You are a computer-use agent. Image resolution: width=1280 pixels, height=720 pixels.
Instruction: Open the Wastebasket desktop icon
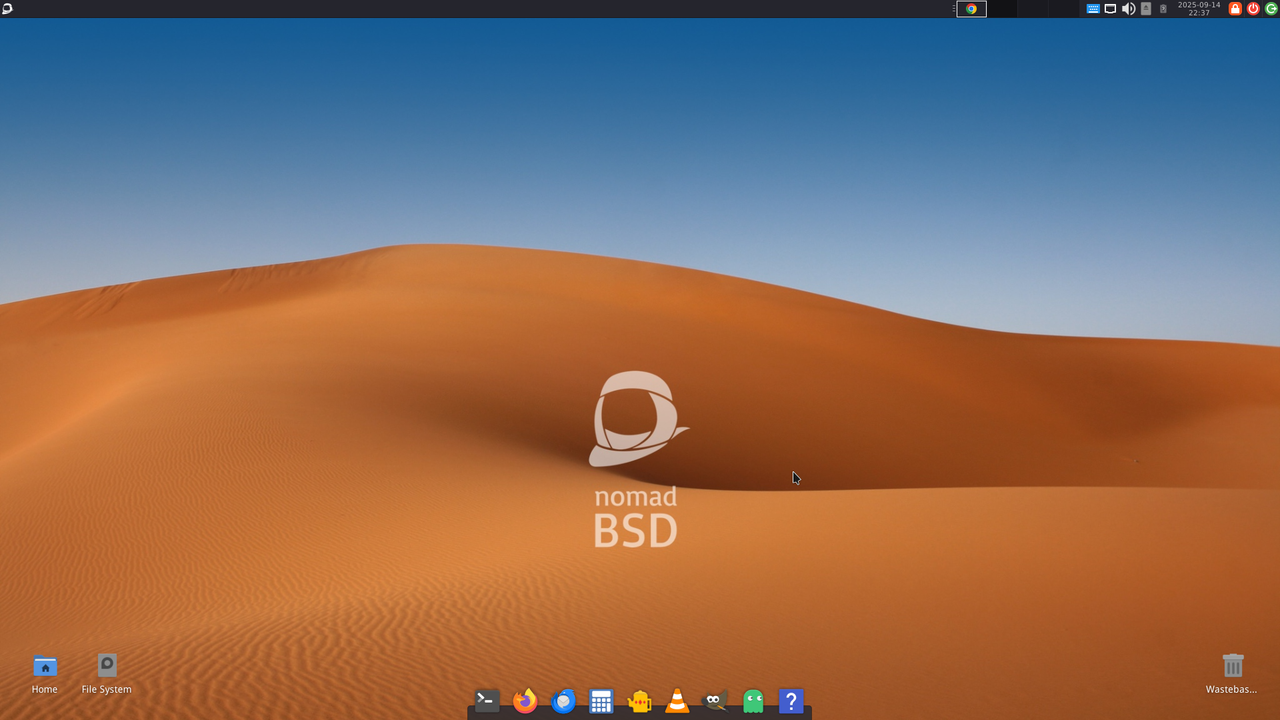coord(1232,673)
